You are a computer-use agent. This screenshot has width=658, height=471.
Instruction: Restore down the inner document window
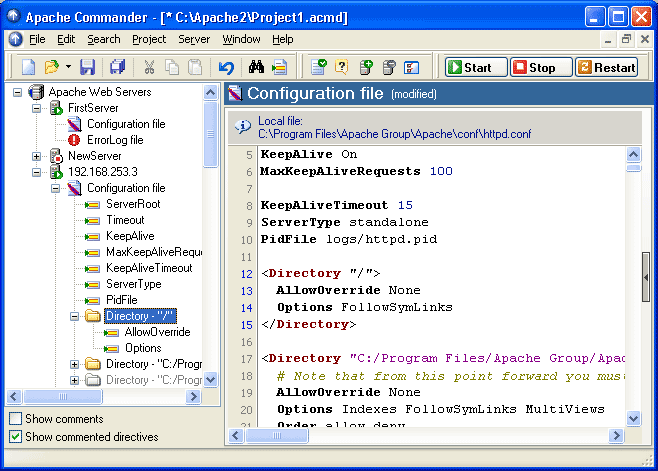[x=627, y=39]
